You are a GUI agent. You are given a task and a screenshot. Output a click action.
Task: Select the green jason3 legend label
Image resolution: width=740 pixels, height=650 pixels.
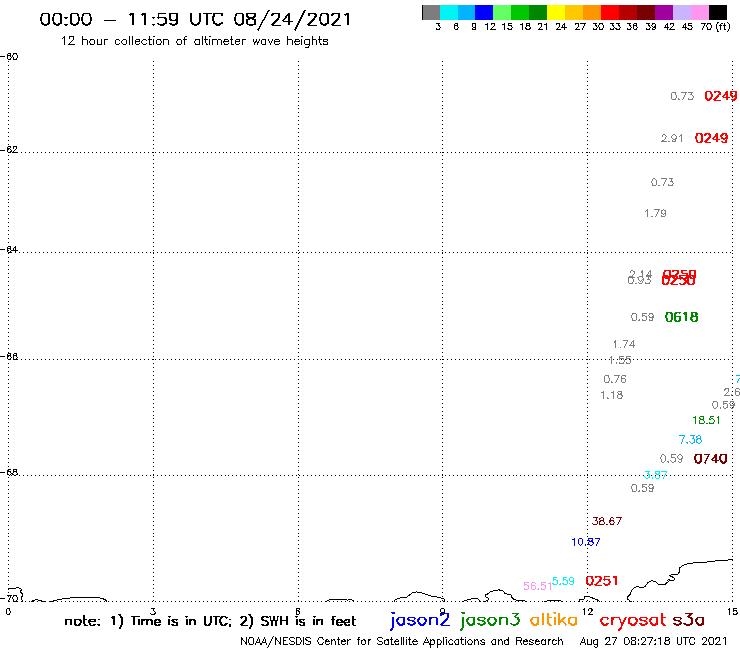click(x=490, y=620)
